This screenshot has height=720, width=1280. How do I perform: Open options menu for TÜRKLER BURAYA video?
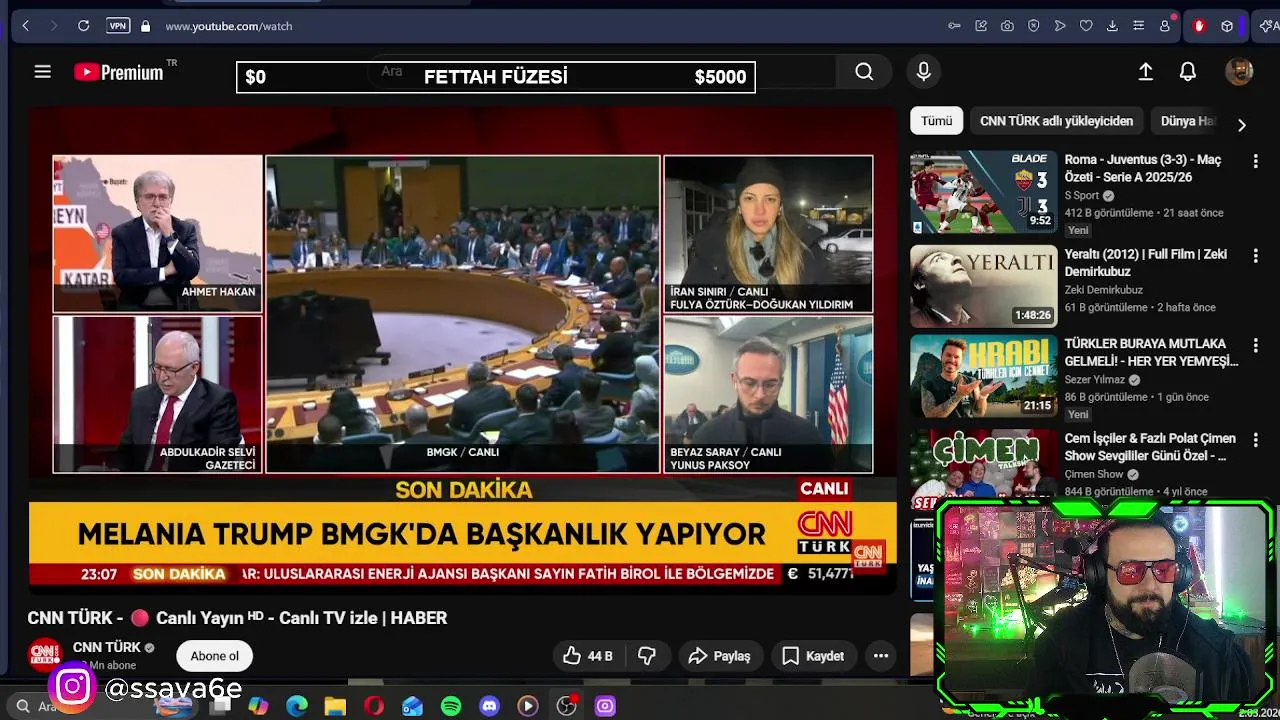[x=1256, y=345]
